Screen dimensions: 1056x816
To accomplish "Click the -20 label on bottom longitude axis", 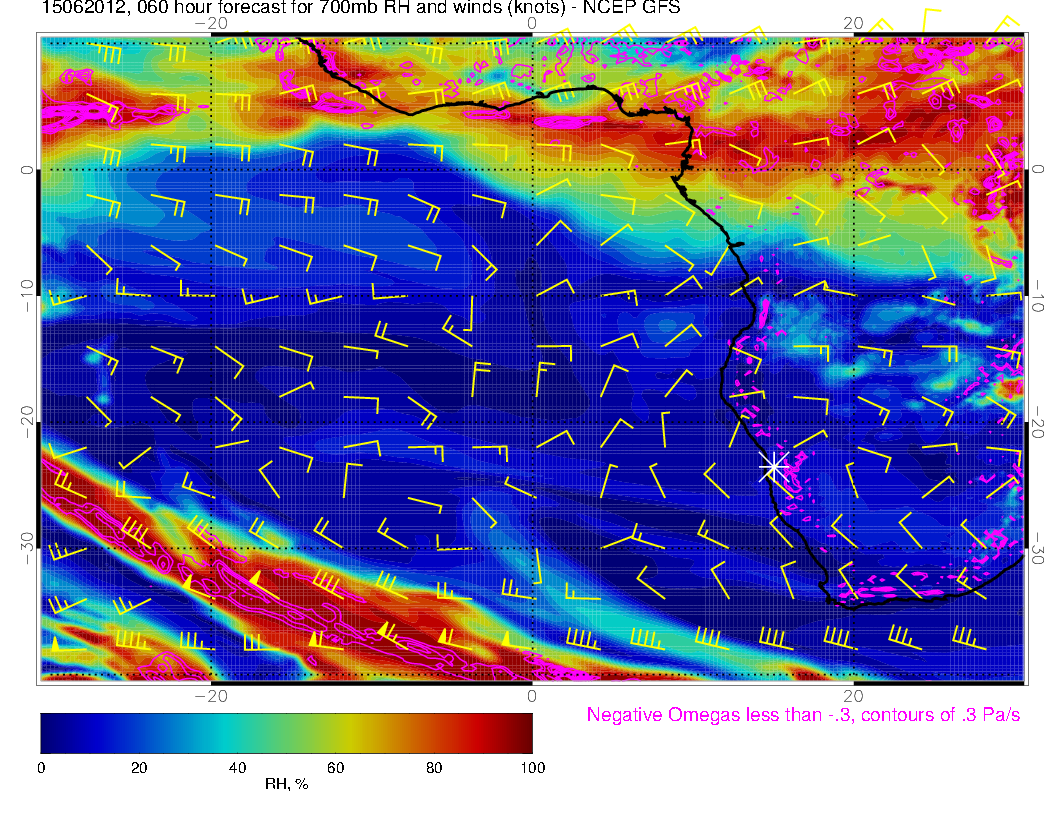I will coord(210,696).
